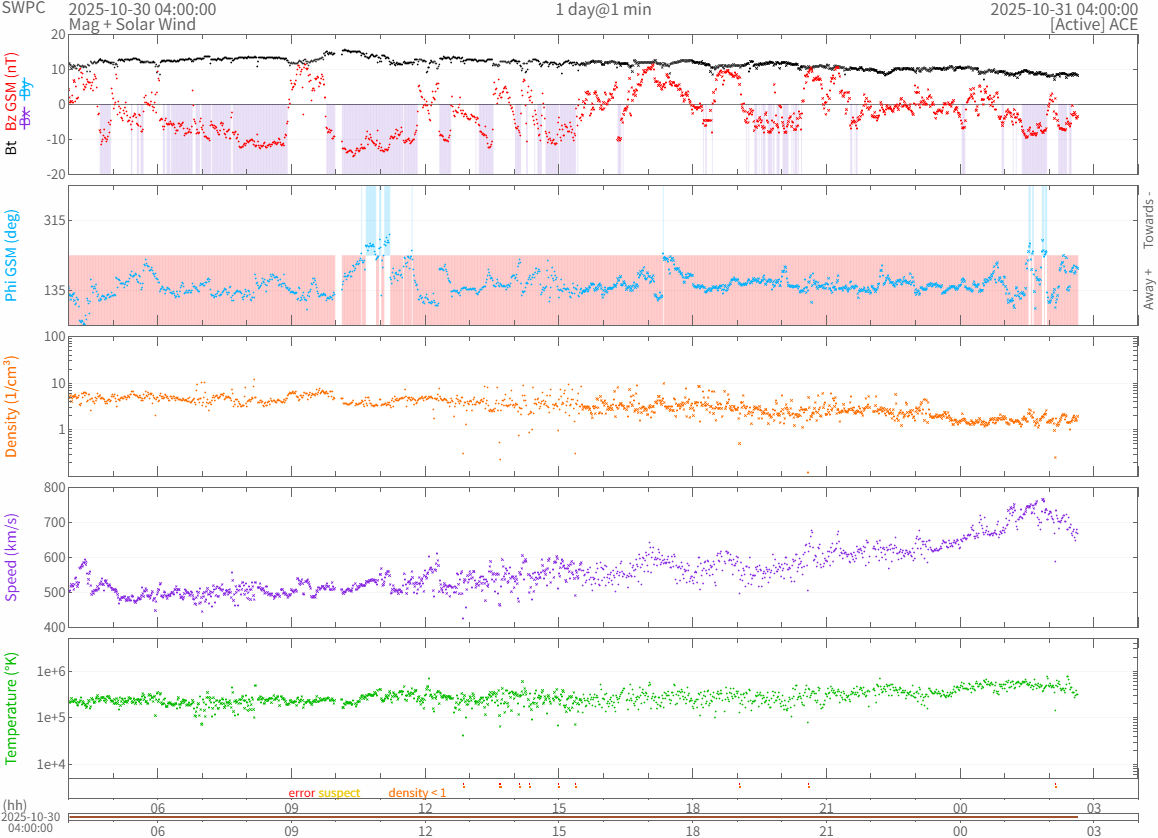1158x838 pixels.
Task: Click the -20 tick on Bz axis
Action: [x=56, y=174]
